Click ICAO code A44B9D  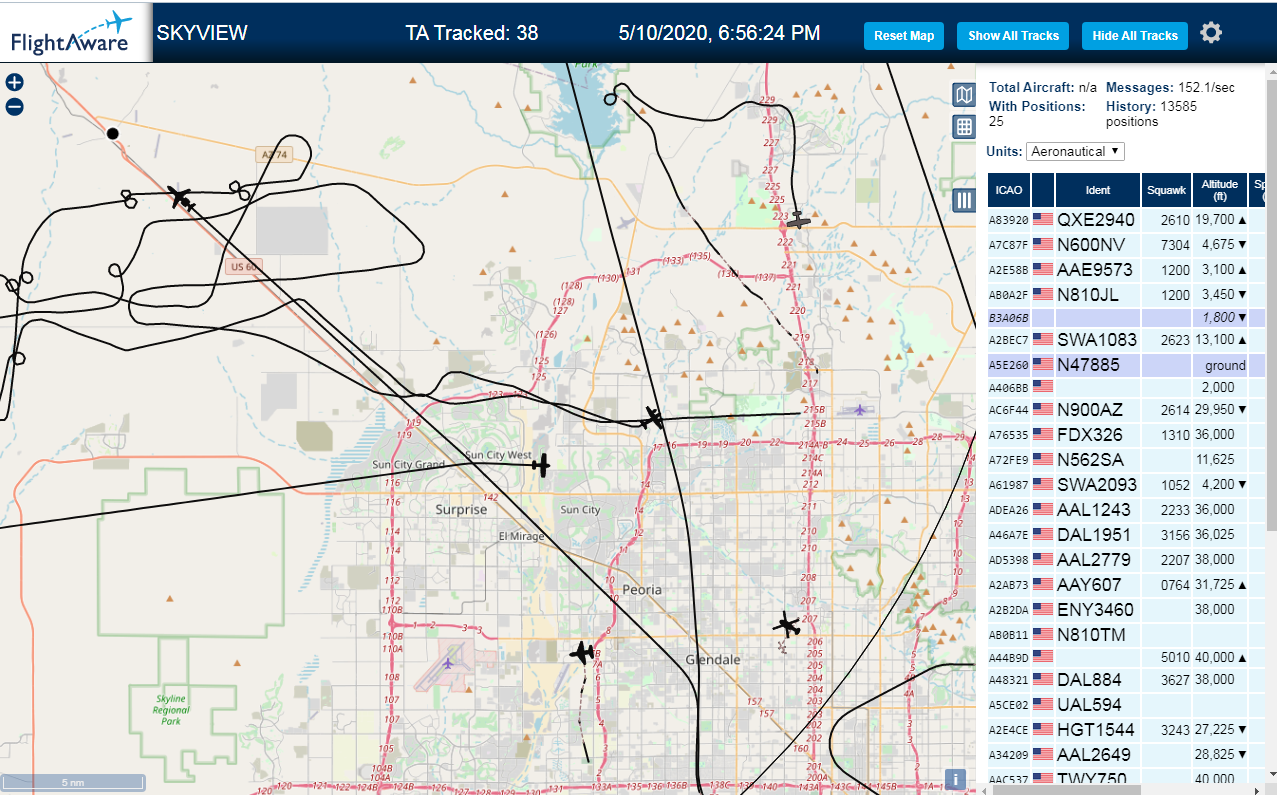pos(1008,658)
